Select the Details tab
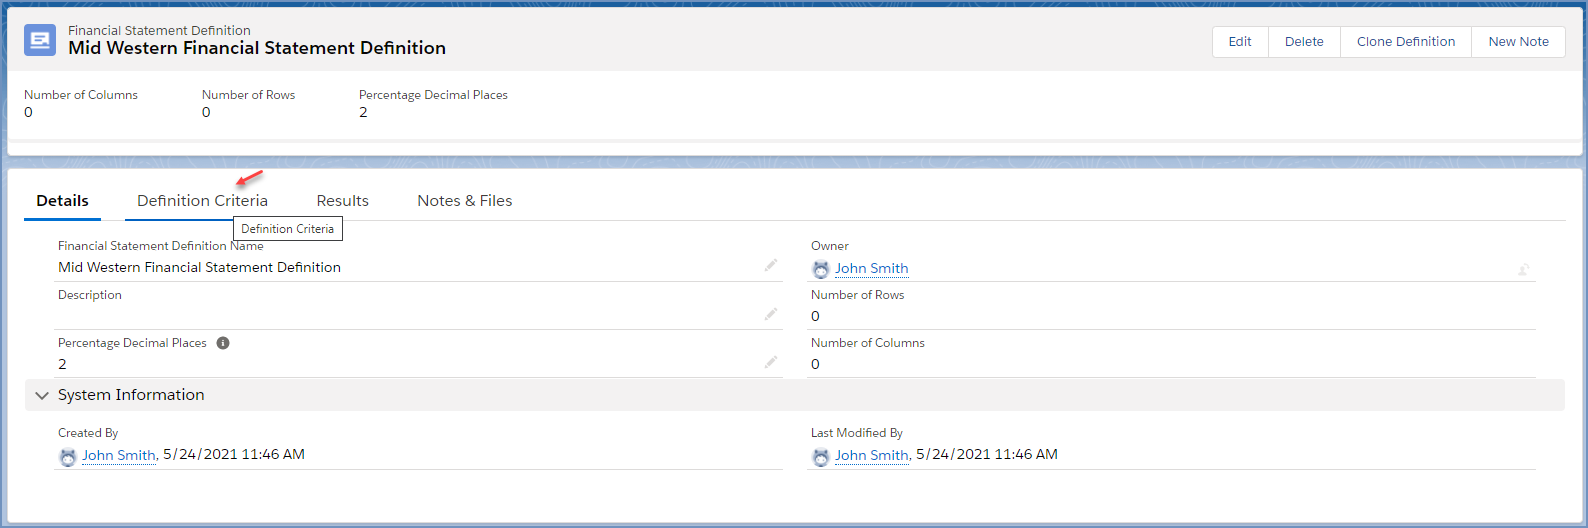The width and height of the screenshot is (1588, 528). (62, 201)
